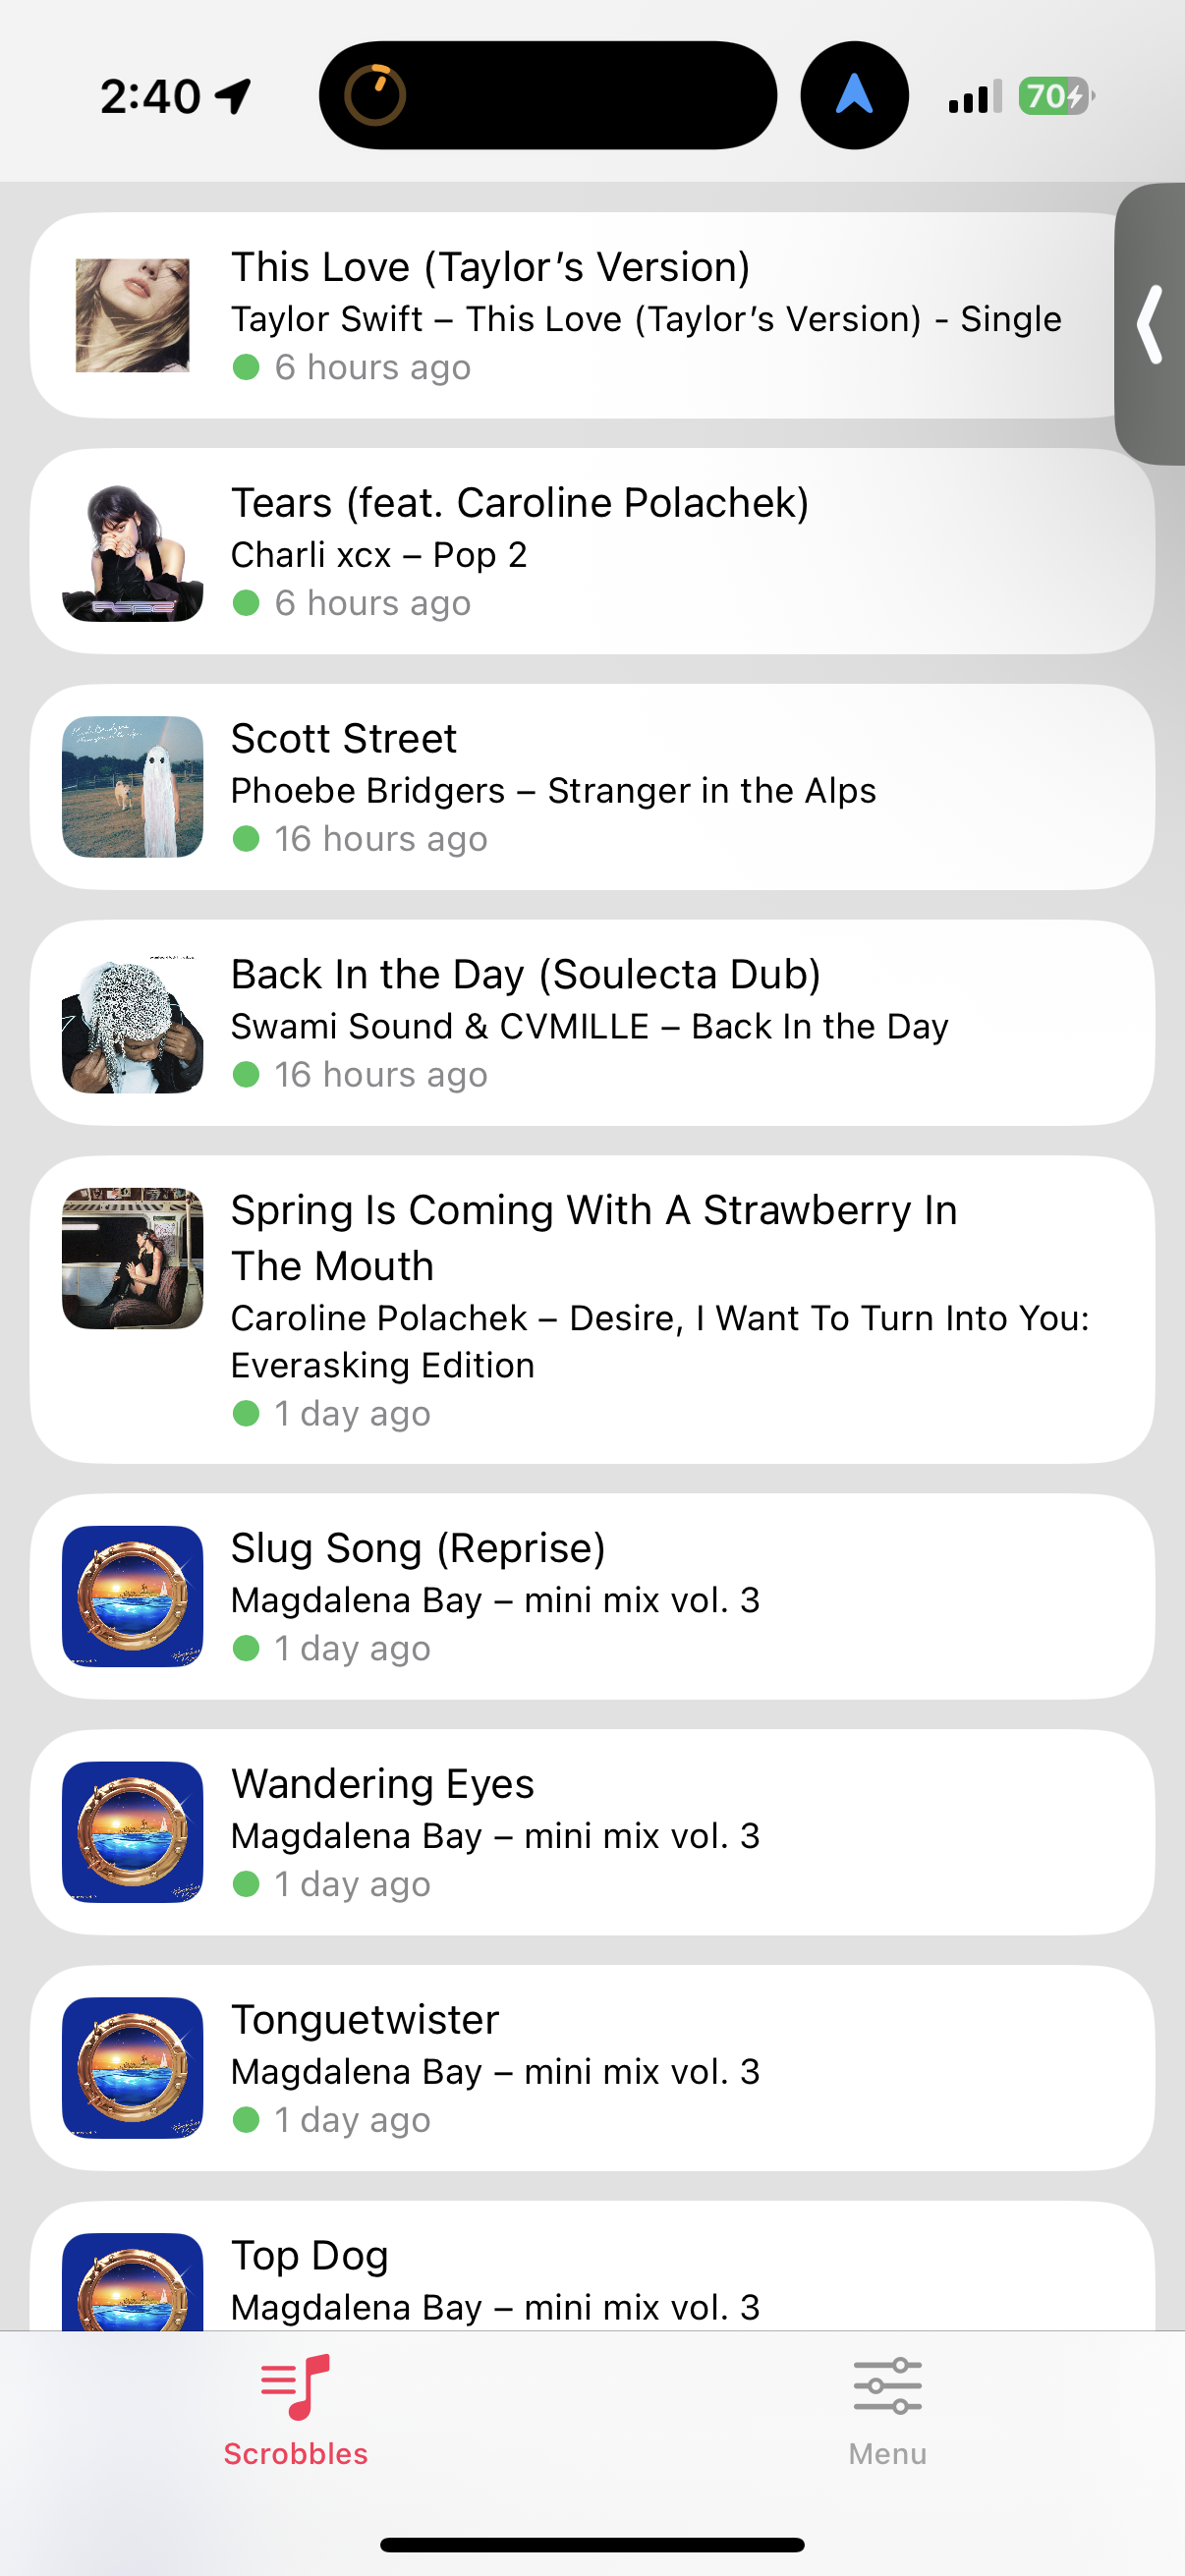Open the Menu tab
Viewport: 1185px width, 2576px height.
tap(887, 2411)
